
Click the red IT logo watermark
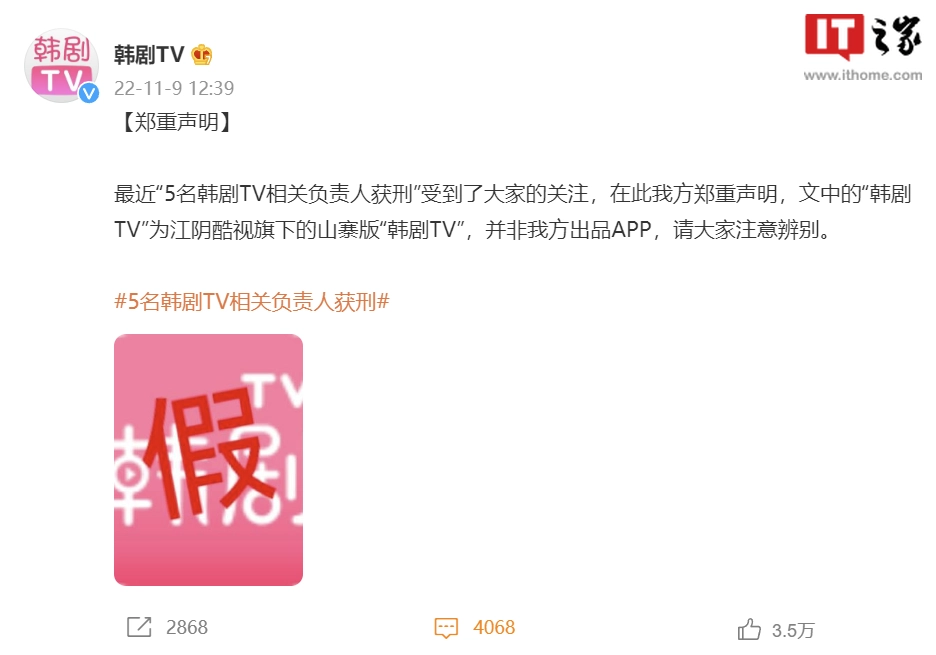coord(834,36)
